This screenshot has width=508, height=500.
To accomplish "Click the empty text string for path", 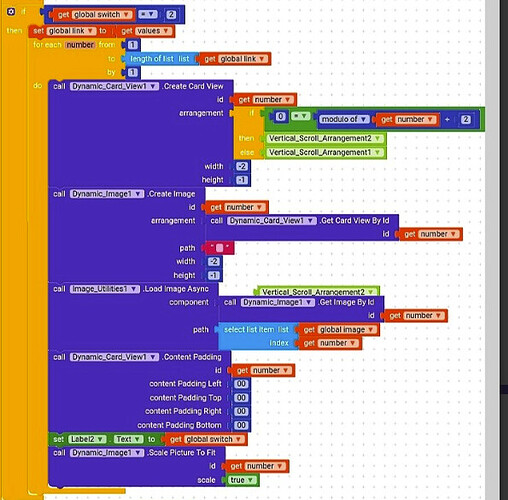I will point(220,248).
